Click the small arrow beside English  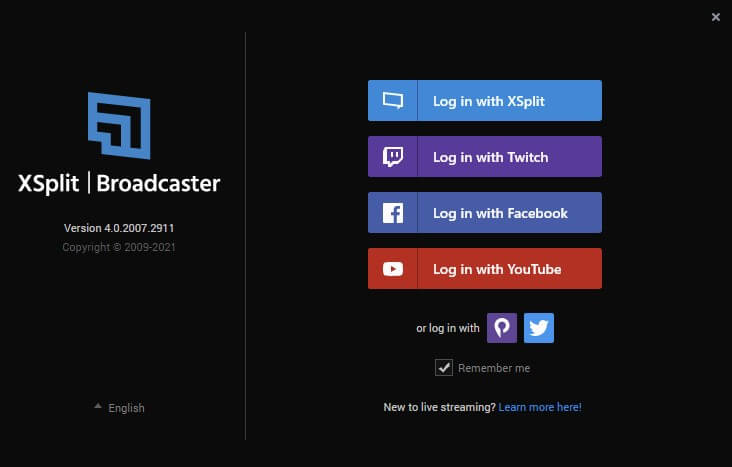click(x=98, y=407)
